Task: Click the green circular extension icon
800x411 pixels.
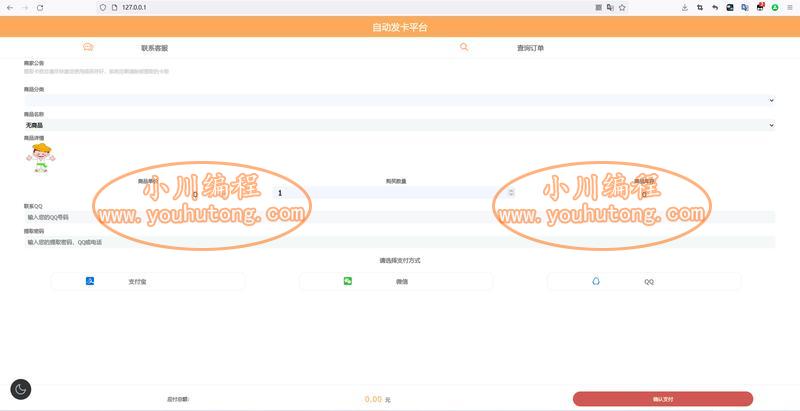Action: pyautogui.click(x=775, y=8)
